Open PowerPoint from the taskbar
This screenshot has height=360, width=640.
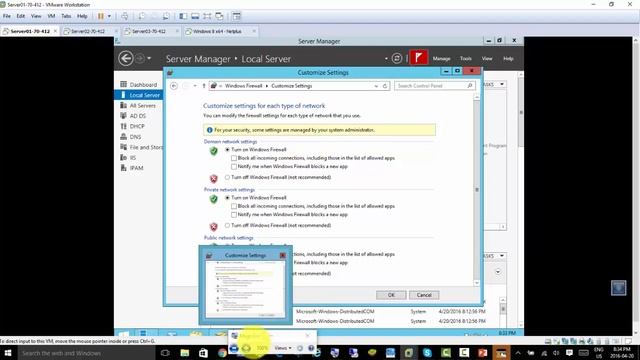(482, 353)
